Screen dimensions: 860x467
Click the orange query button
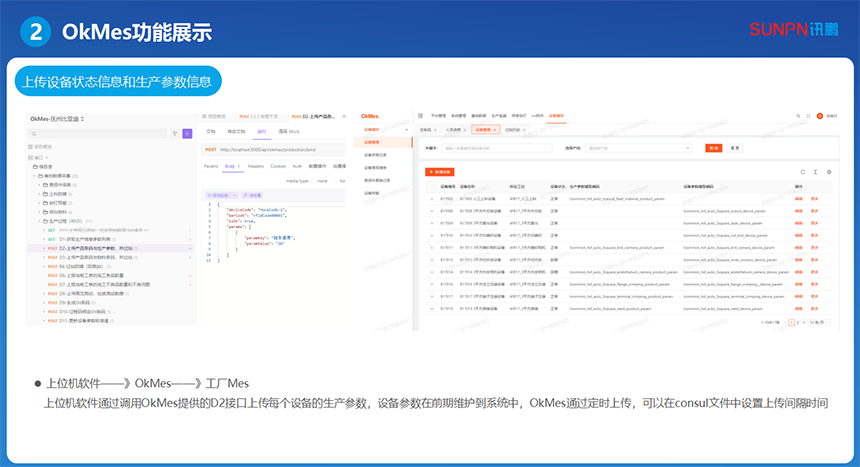click(714, 148)
